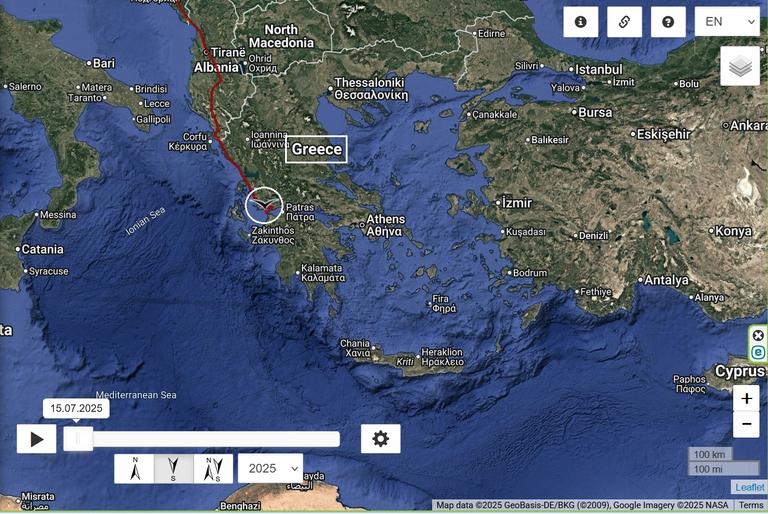Click the Istanbul city label
Viewport: 768px width, 514px height.
[599, 70]
